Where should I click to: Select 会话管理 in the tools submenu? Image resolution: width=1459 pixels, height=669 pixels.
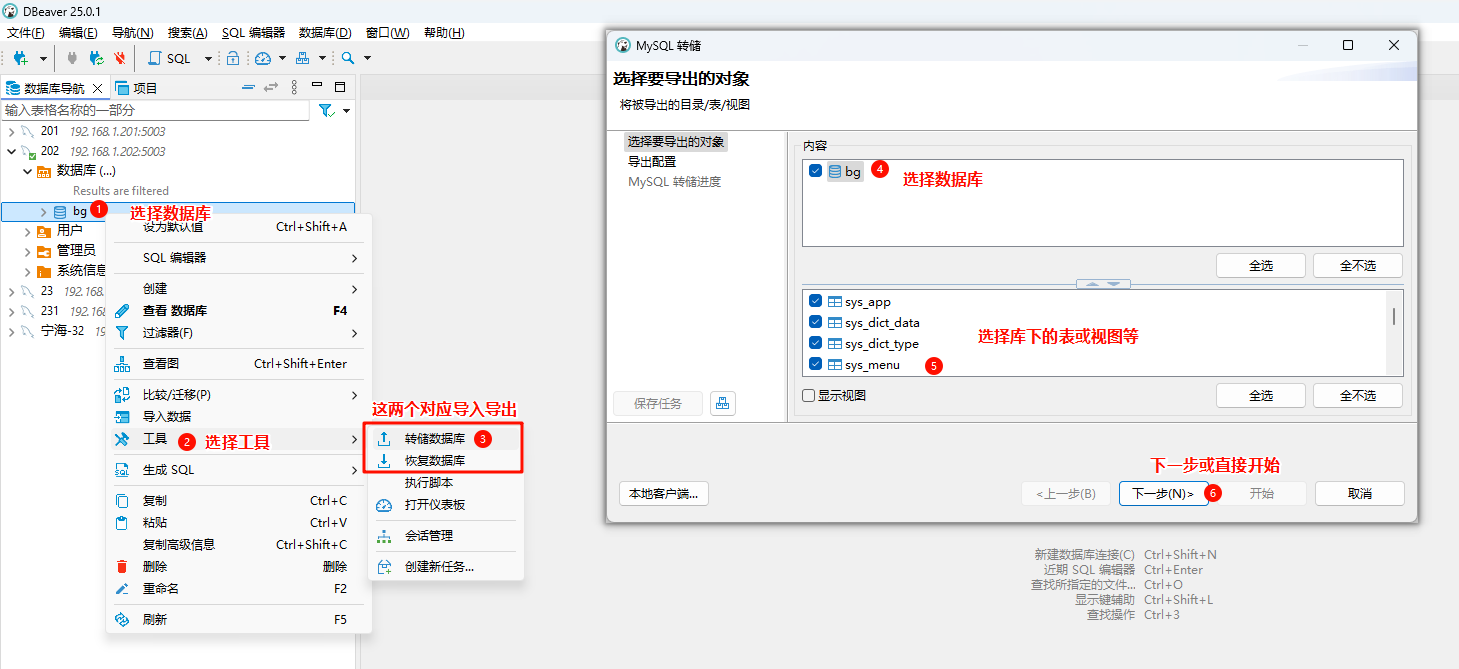click(x=429, y=536)
